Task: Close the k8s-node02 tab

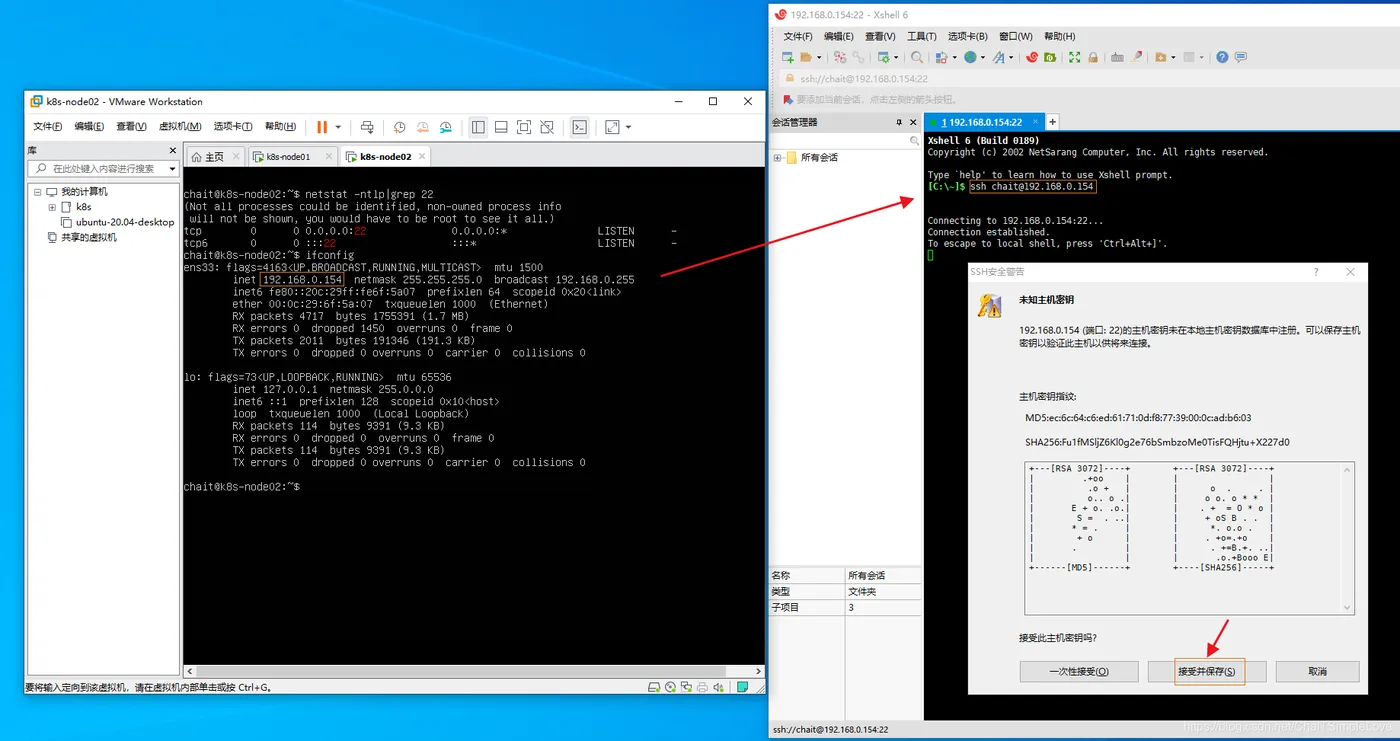Action: 422,156
